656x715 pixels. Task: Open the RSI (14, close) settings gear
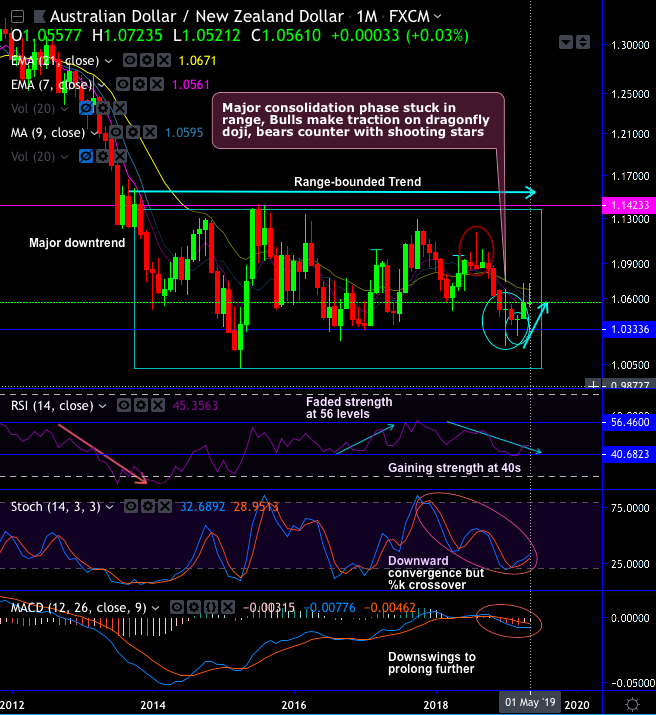(x=141, y=405)
